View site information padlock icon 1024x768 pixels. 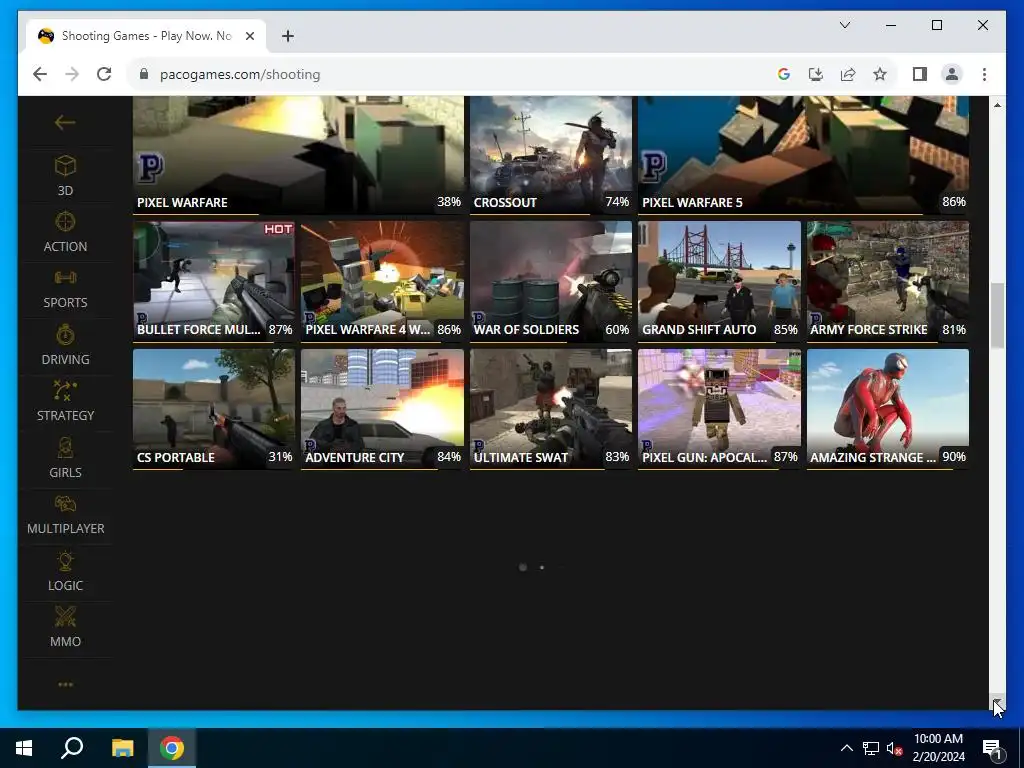point(144,74)
